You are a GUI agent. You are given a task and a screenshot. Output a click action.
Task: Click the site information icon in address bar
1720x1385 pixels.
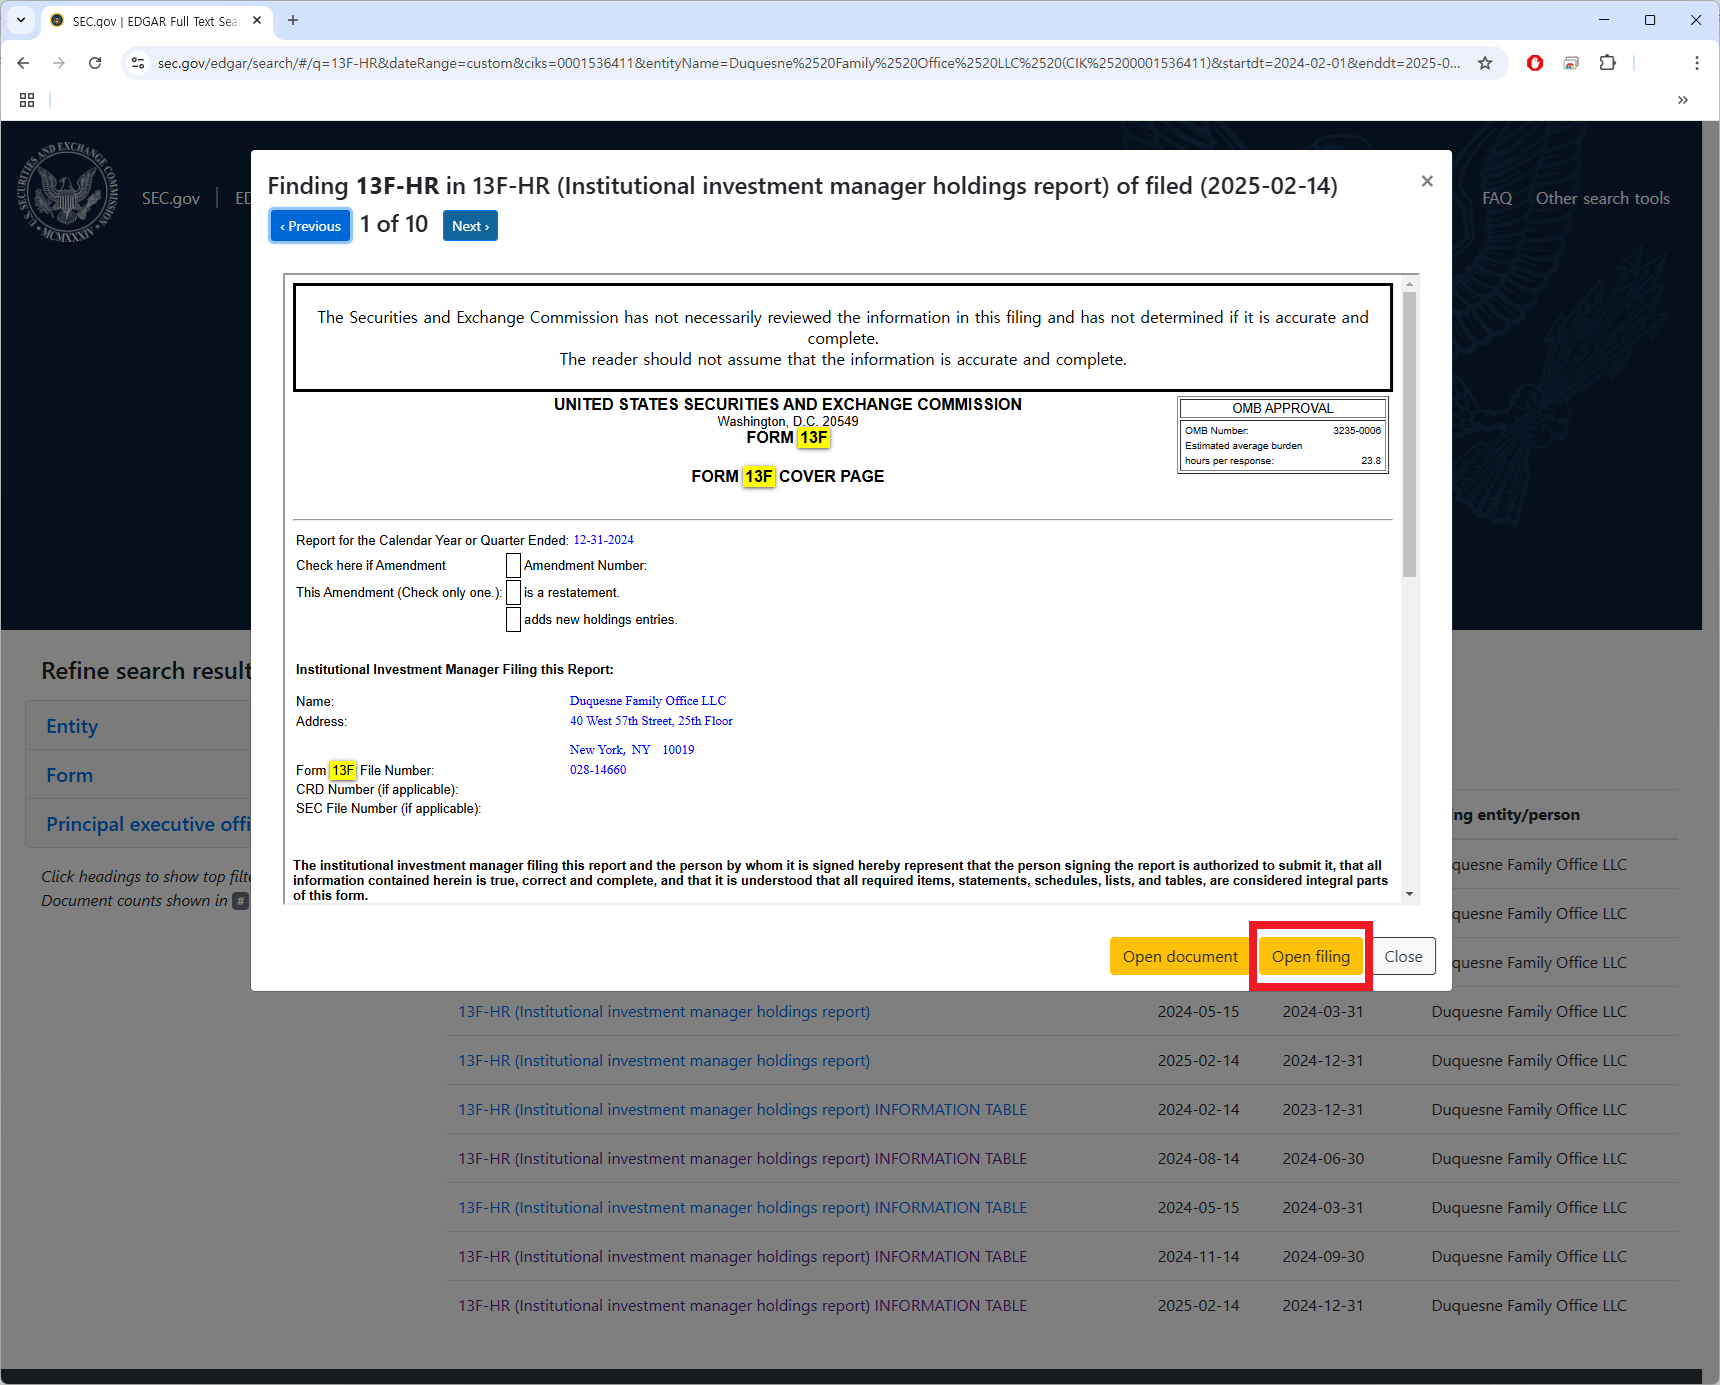pyautogui.click(x=138, y=63)
